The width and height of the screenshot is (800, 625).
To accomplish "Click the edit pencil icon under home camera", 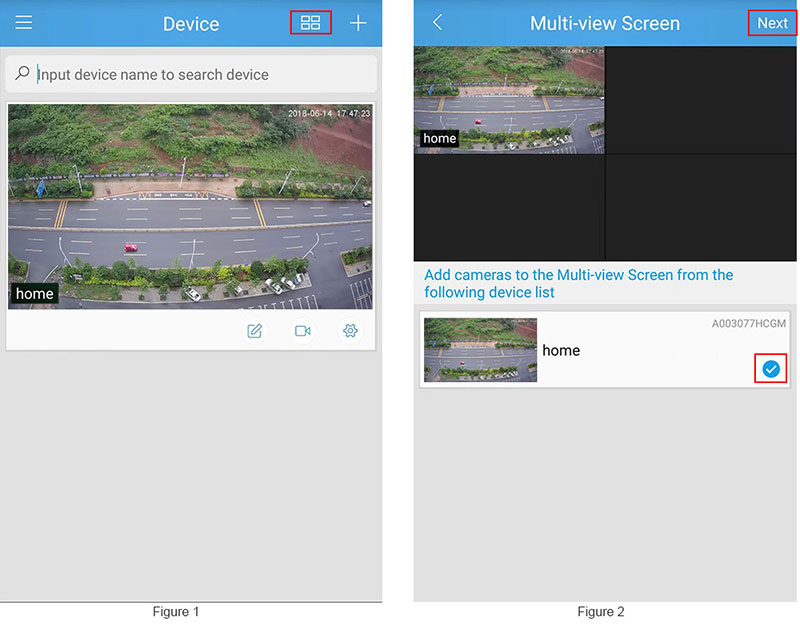I will [x=255, y=331].
